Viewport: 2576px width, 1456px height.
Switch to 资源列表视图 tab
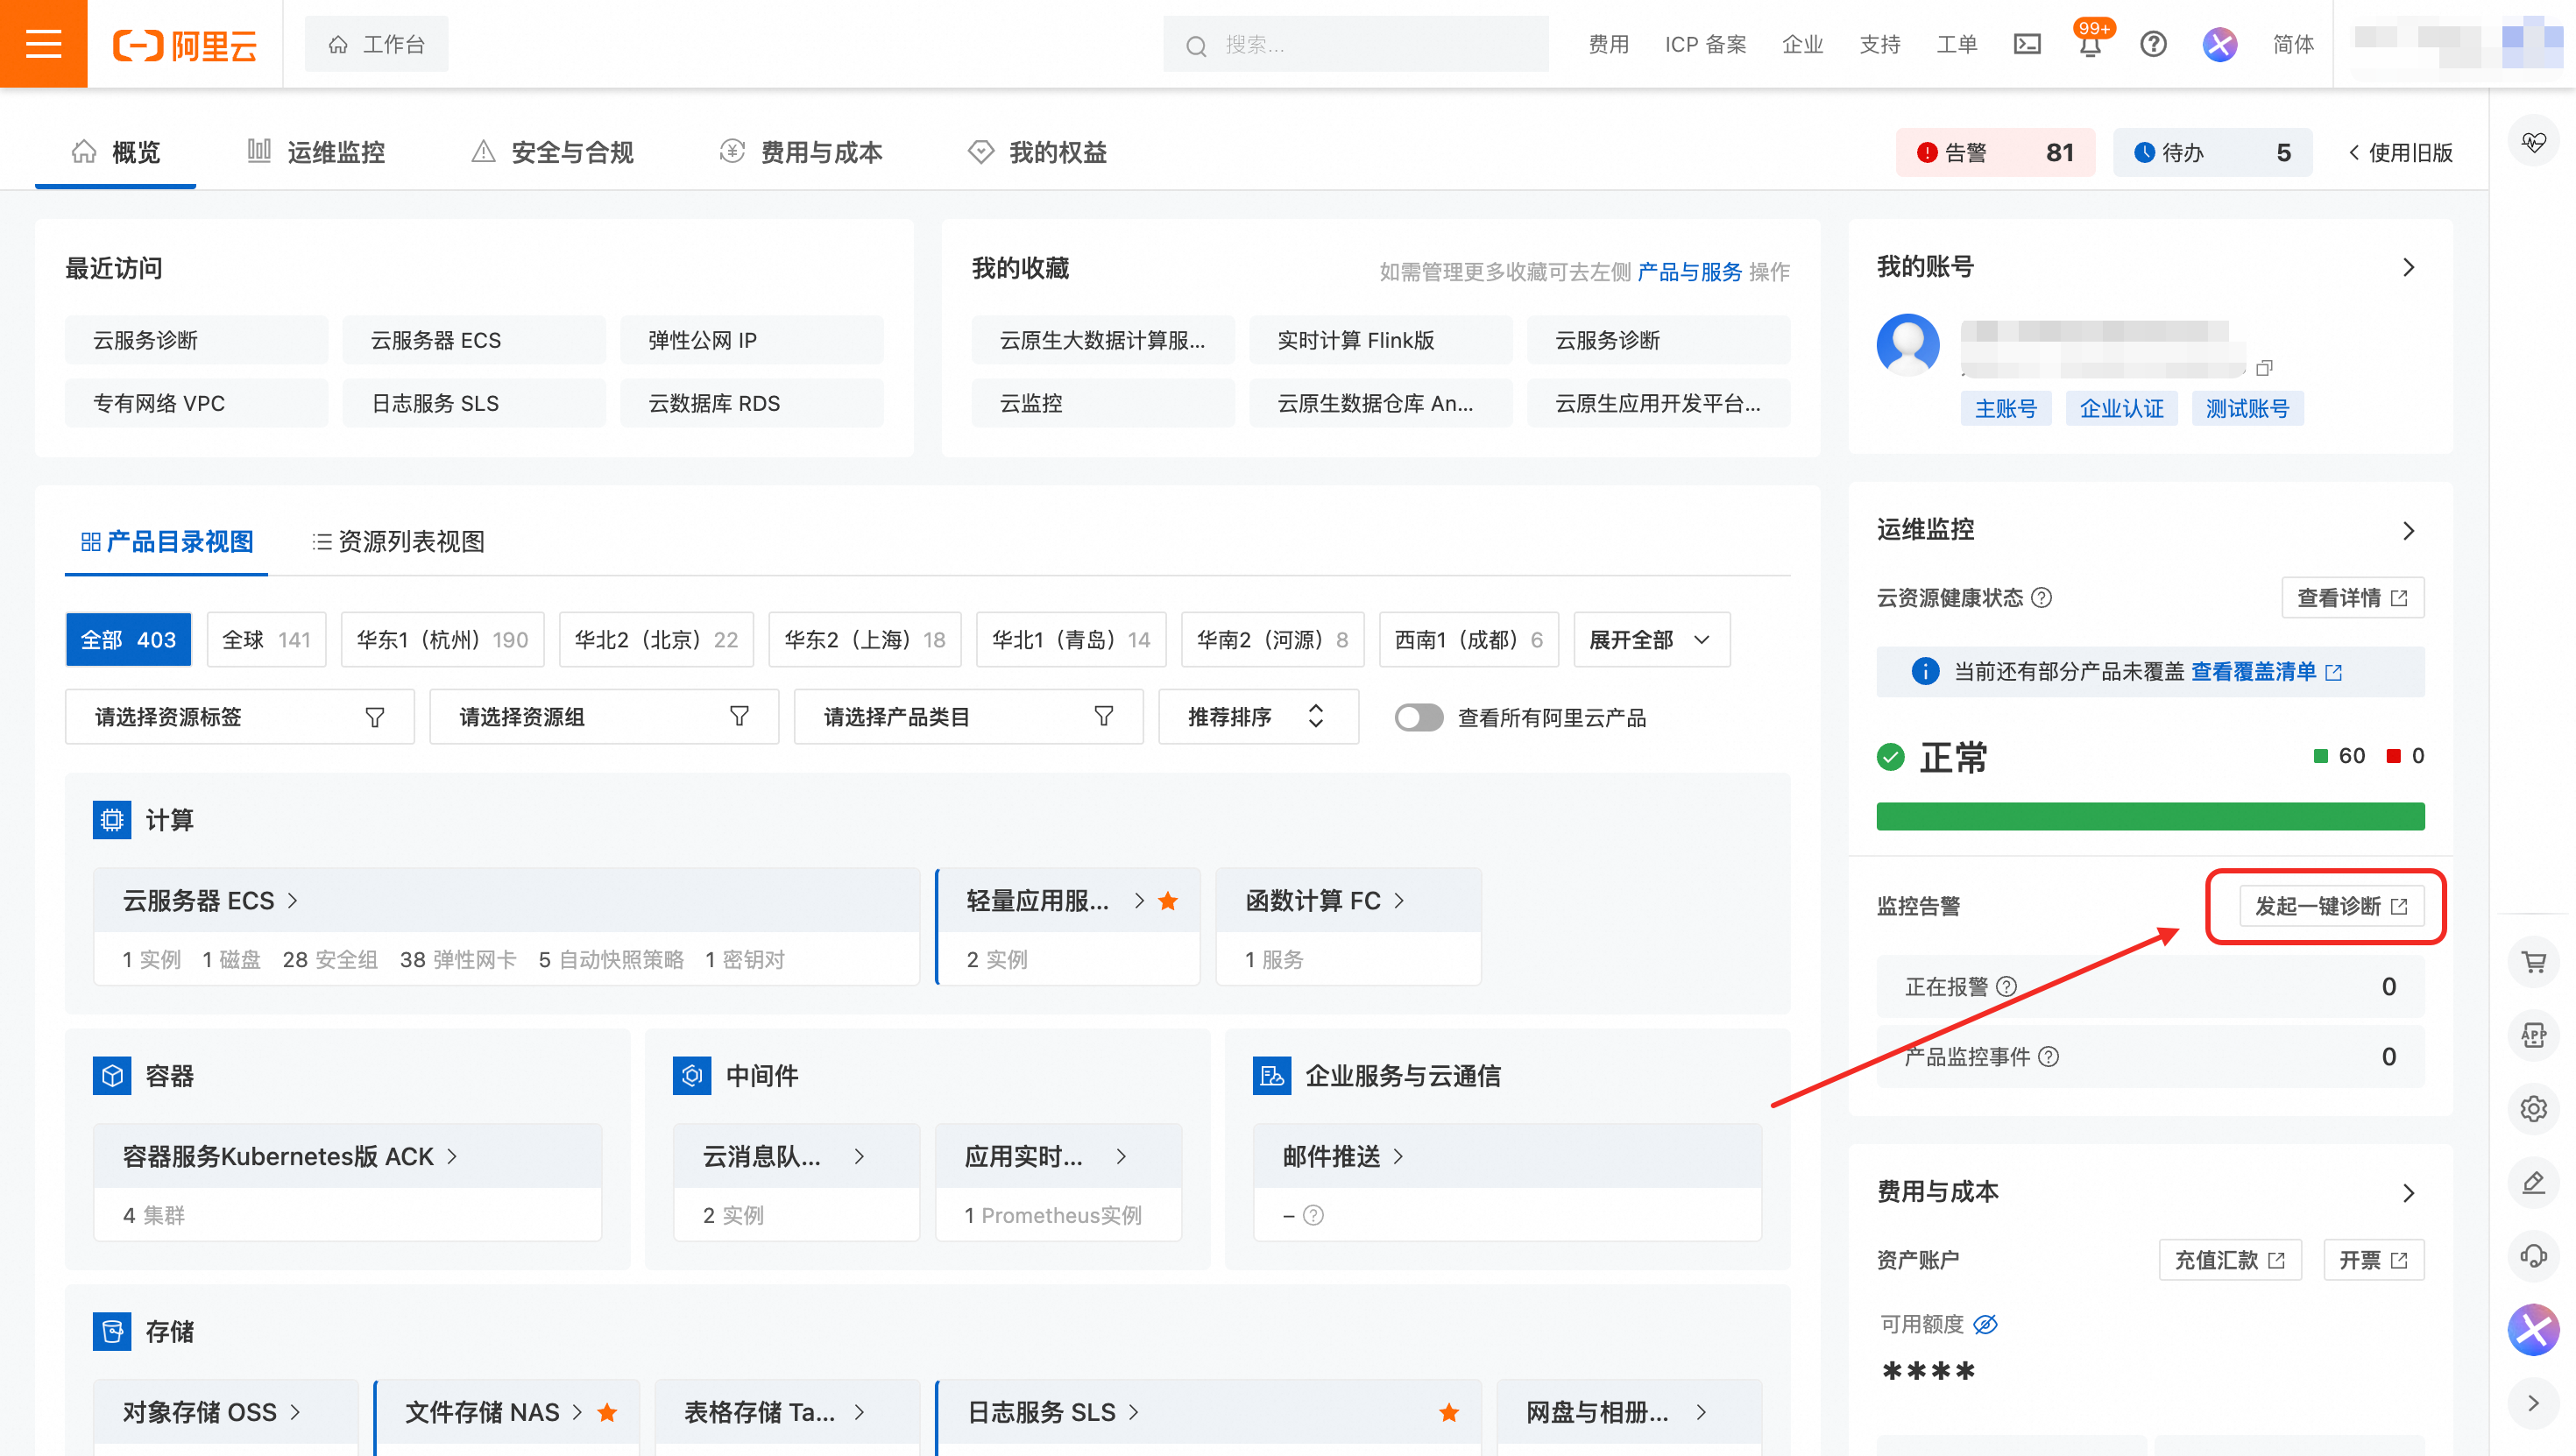click(398, 542)
